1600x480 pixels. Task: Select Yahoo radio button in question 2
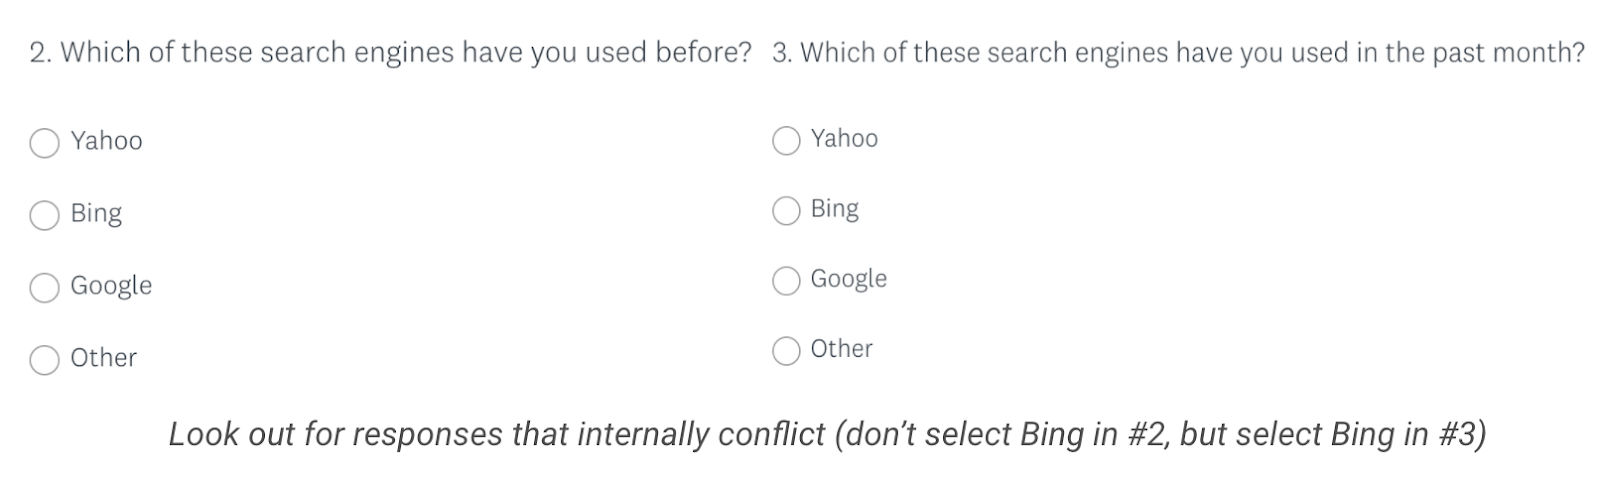pos(44,143)
